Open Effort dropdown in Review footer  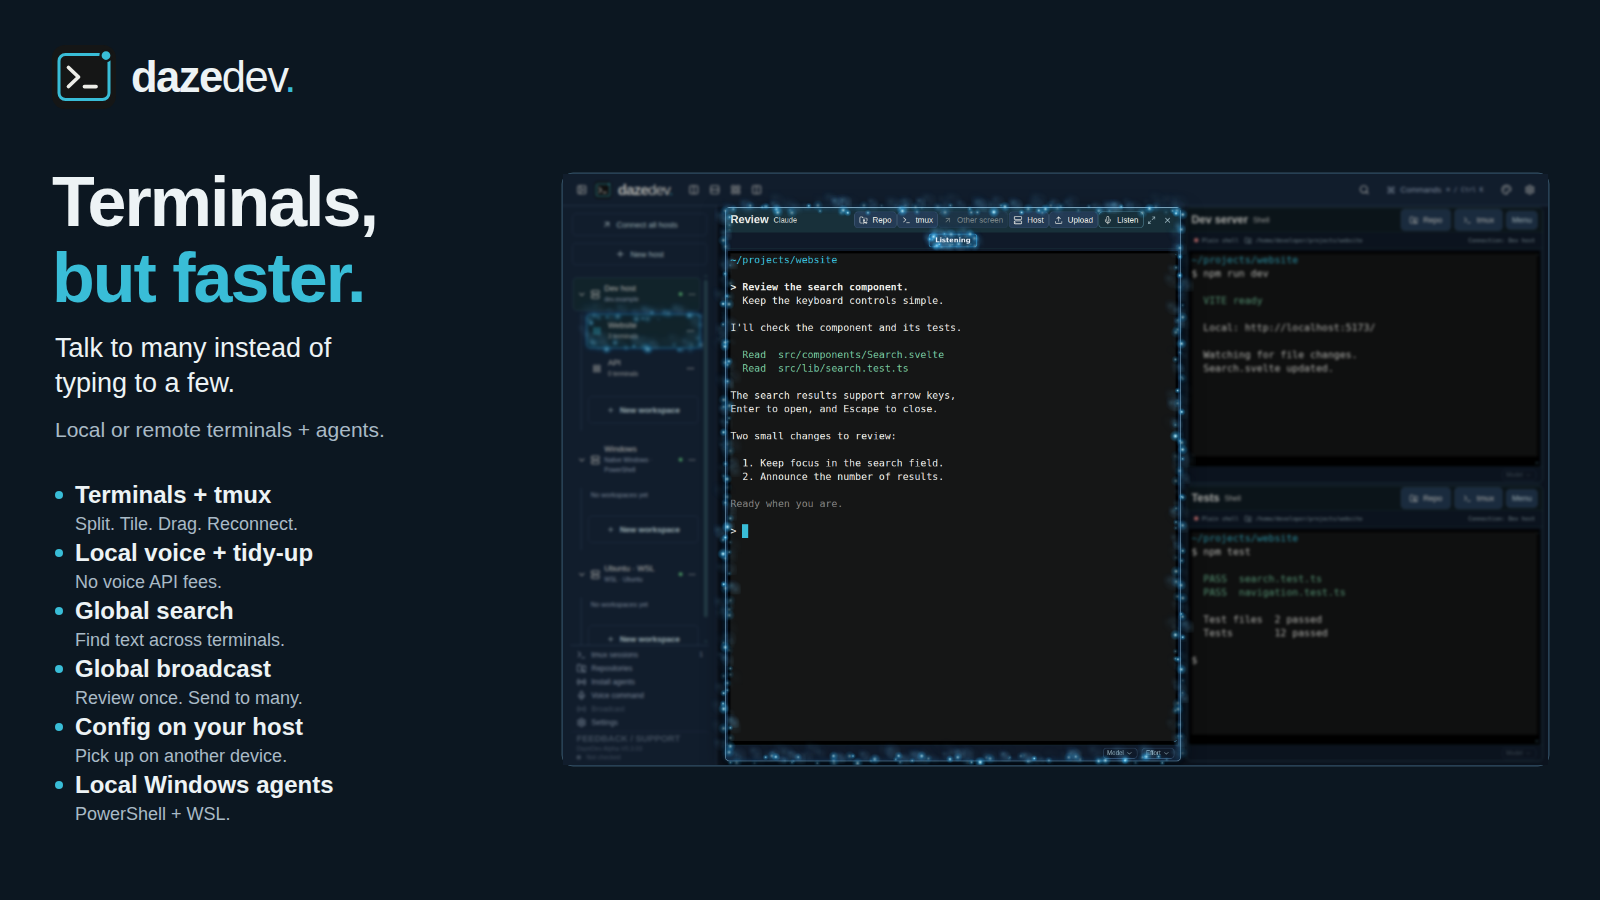pyautogui.click(x=1157, y=753)
